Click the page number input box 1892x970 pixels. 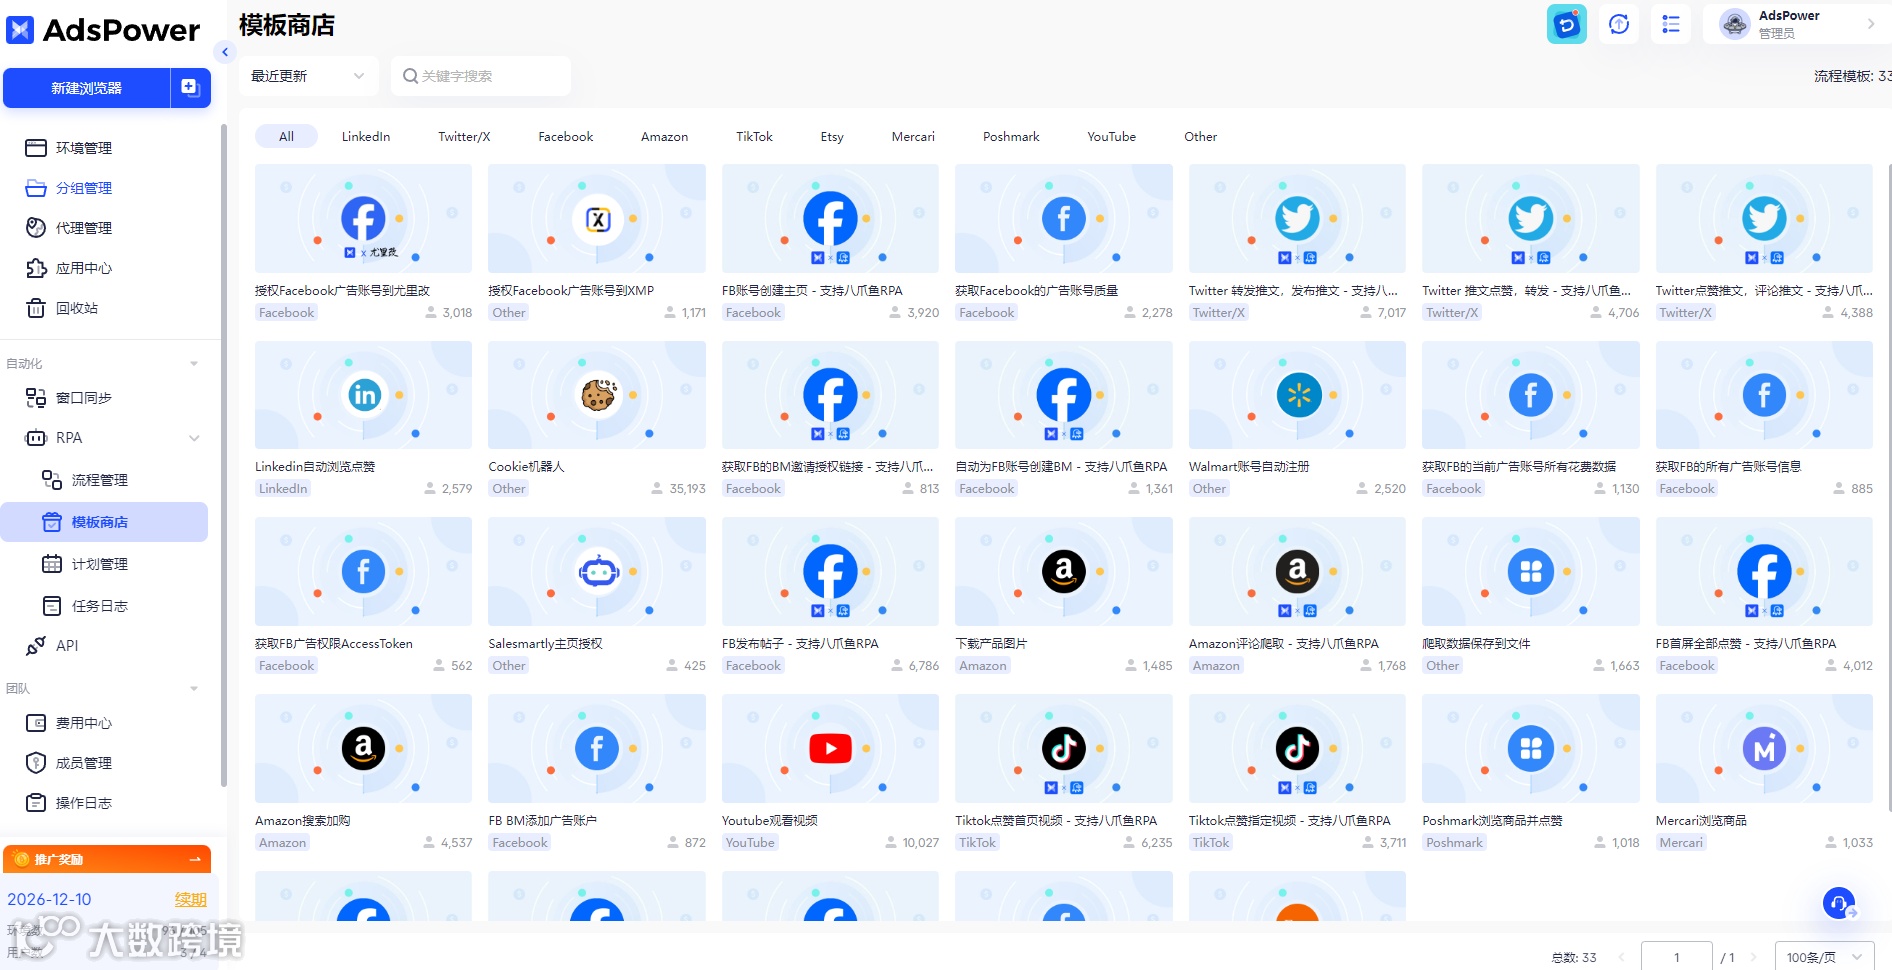click(x=1677, y=957)
